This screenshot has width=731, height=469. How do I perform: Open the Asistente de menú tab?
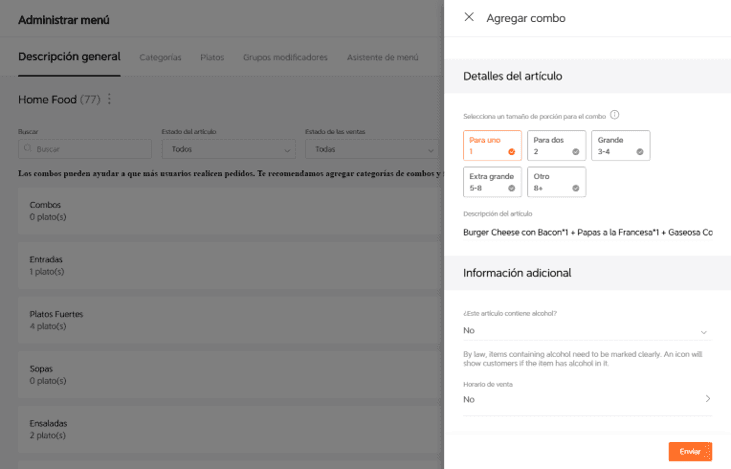pos(382,57)
